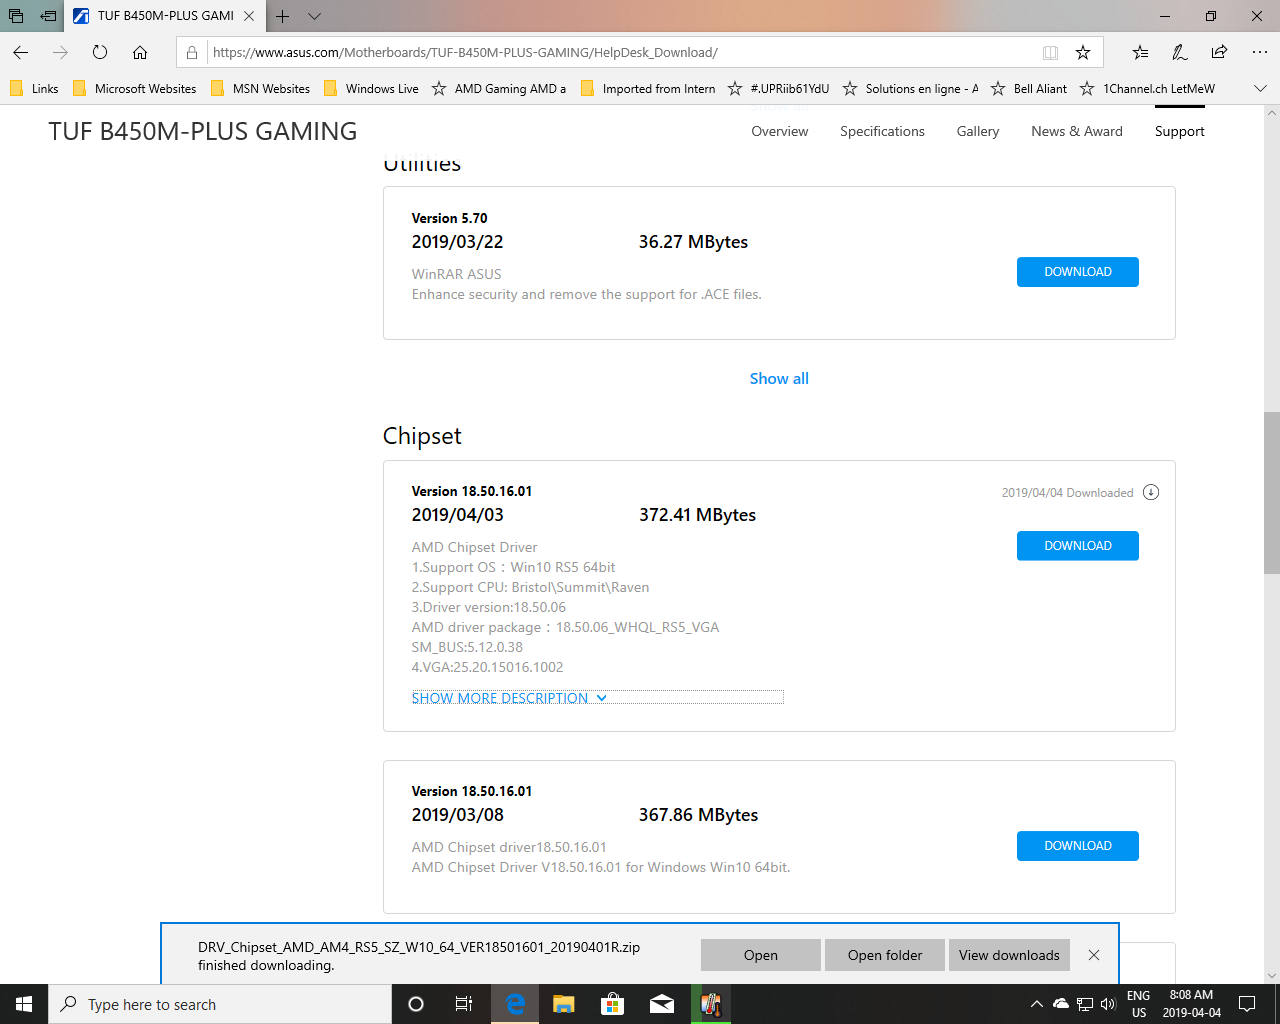Set these tabs aside icon
The width and height of the screenshot is (1280, 1024).
[x=48, y=16]
